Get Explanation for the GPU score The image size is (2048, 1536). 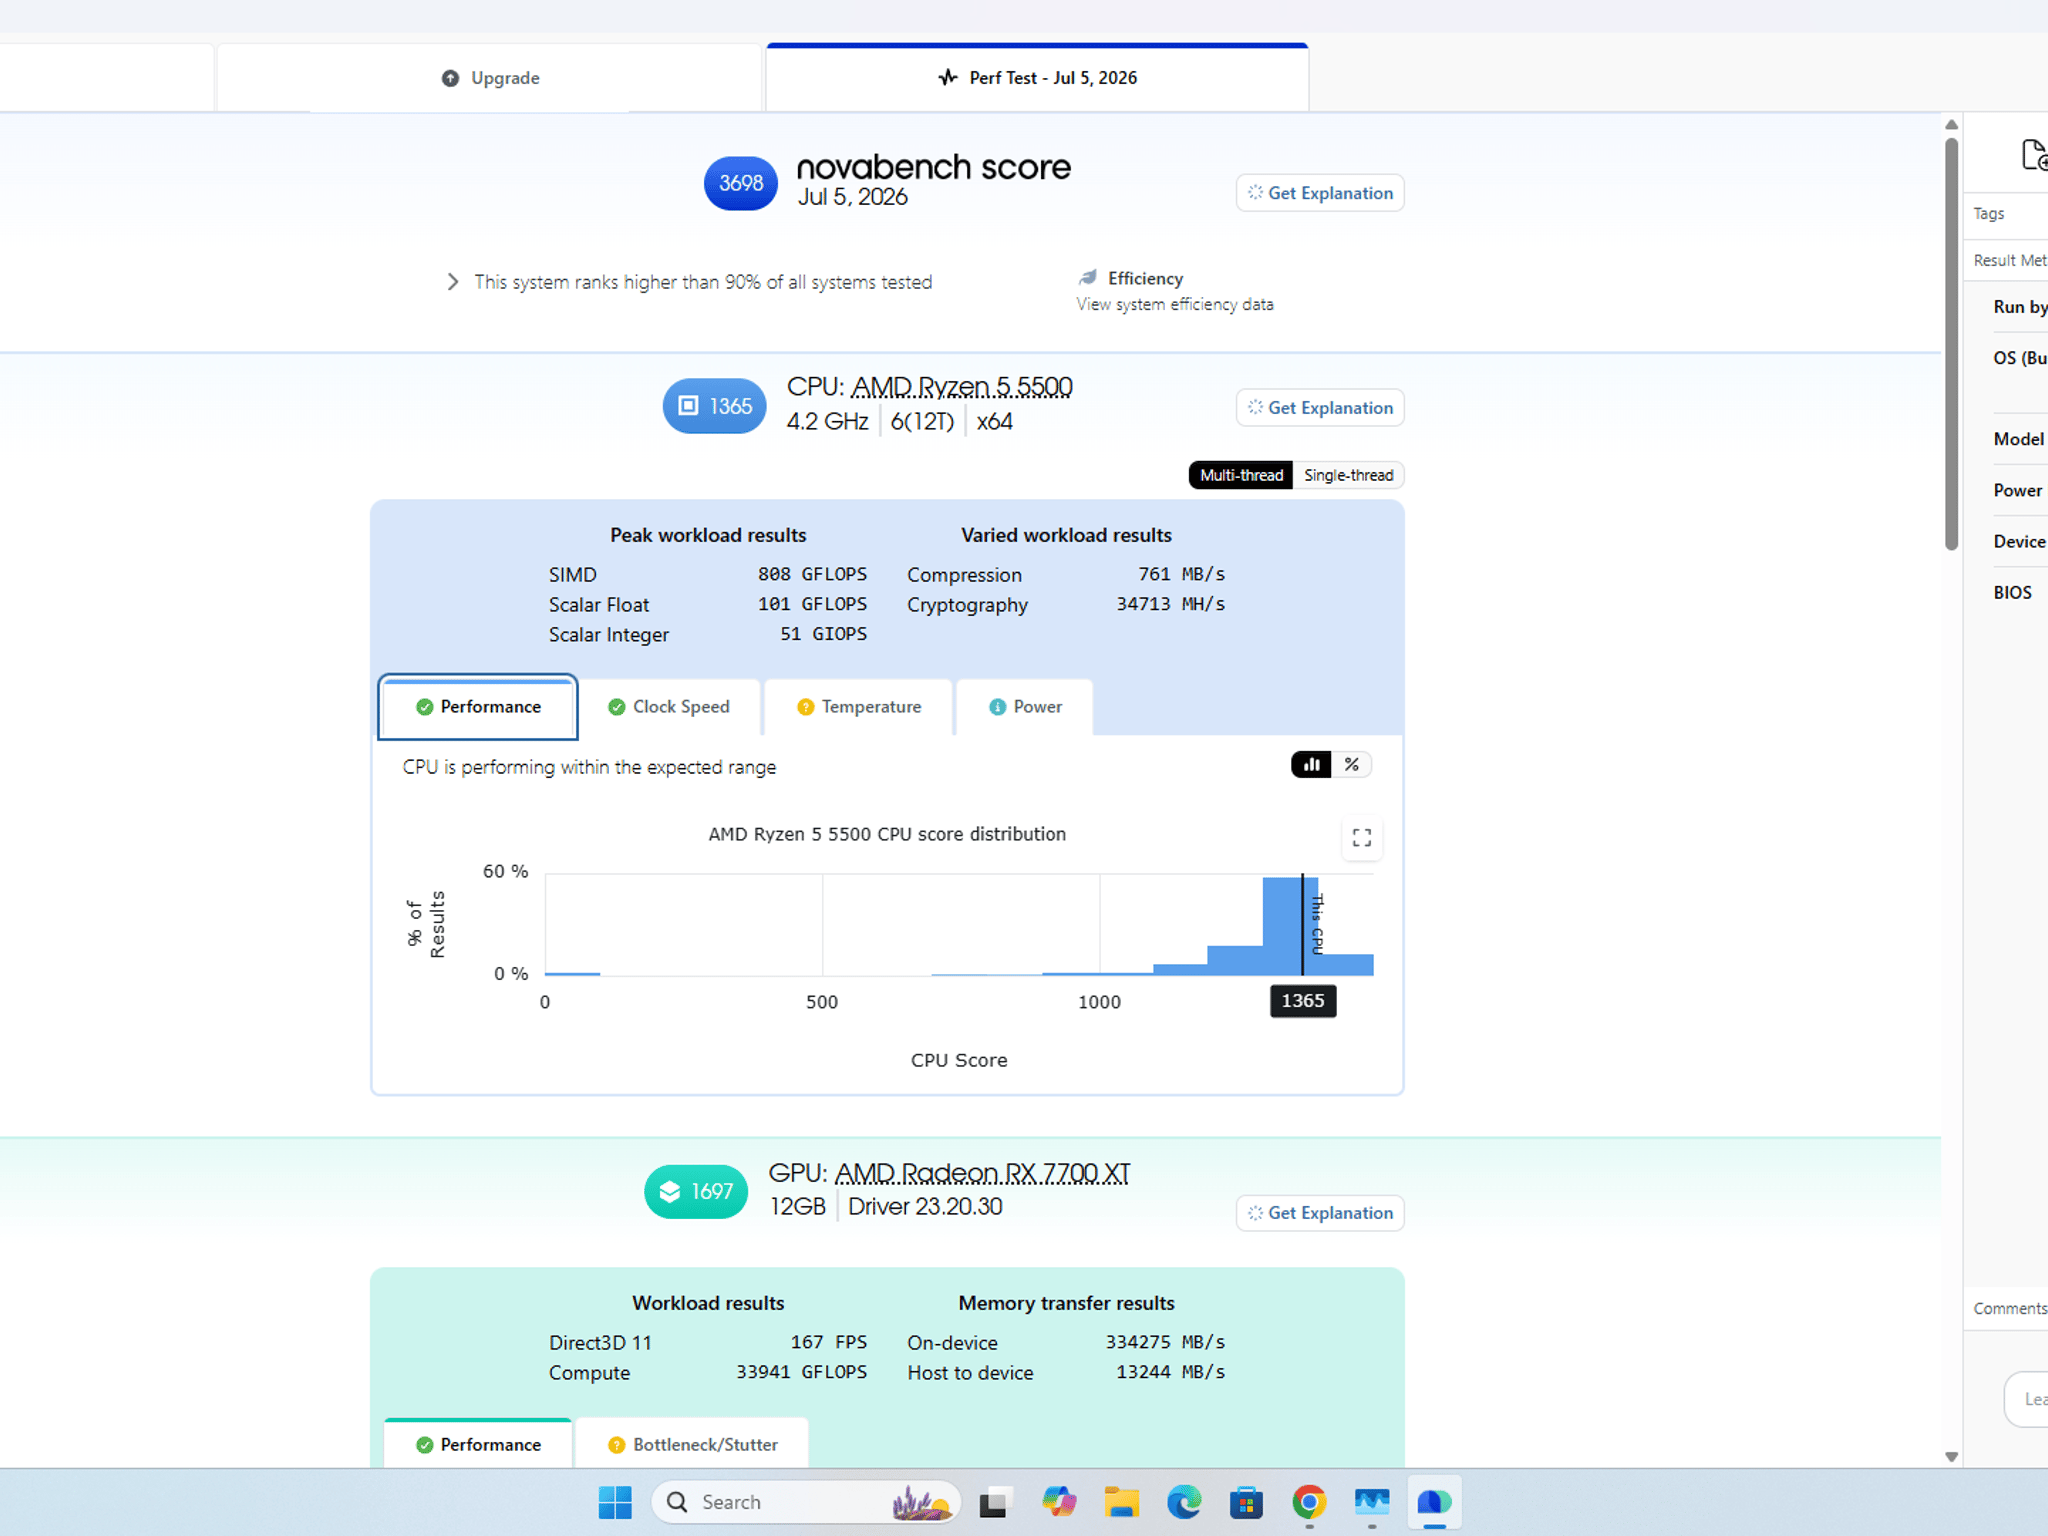coord(1320,1213)
